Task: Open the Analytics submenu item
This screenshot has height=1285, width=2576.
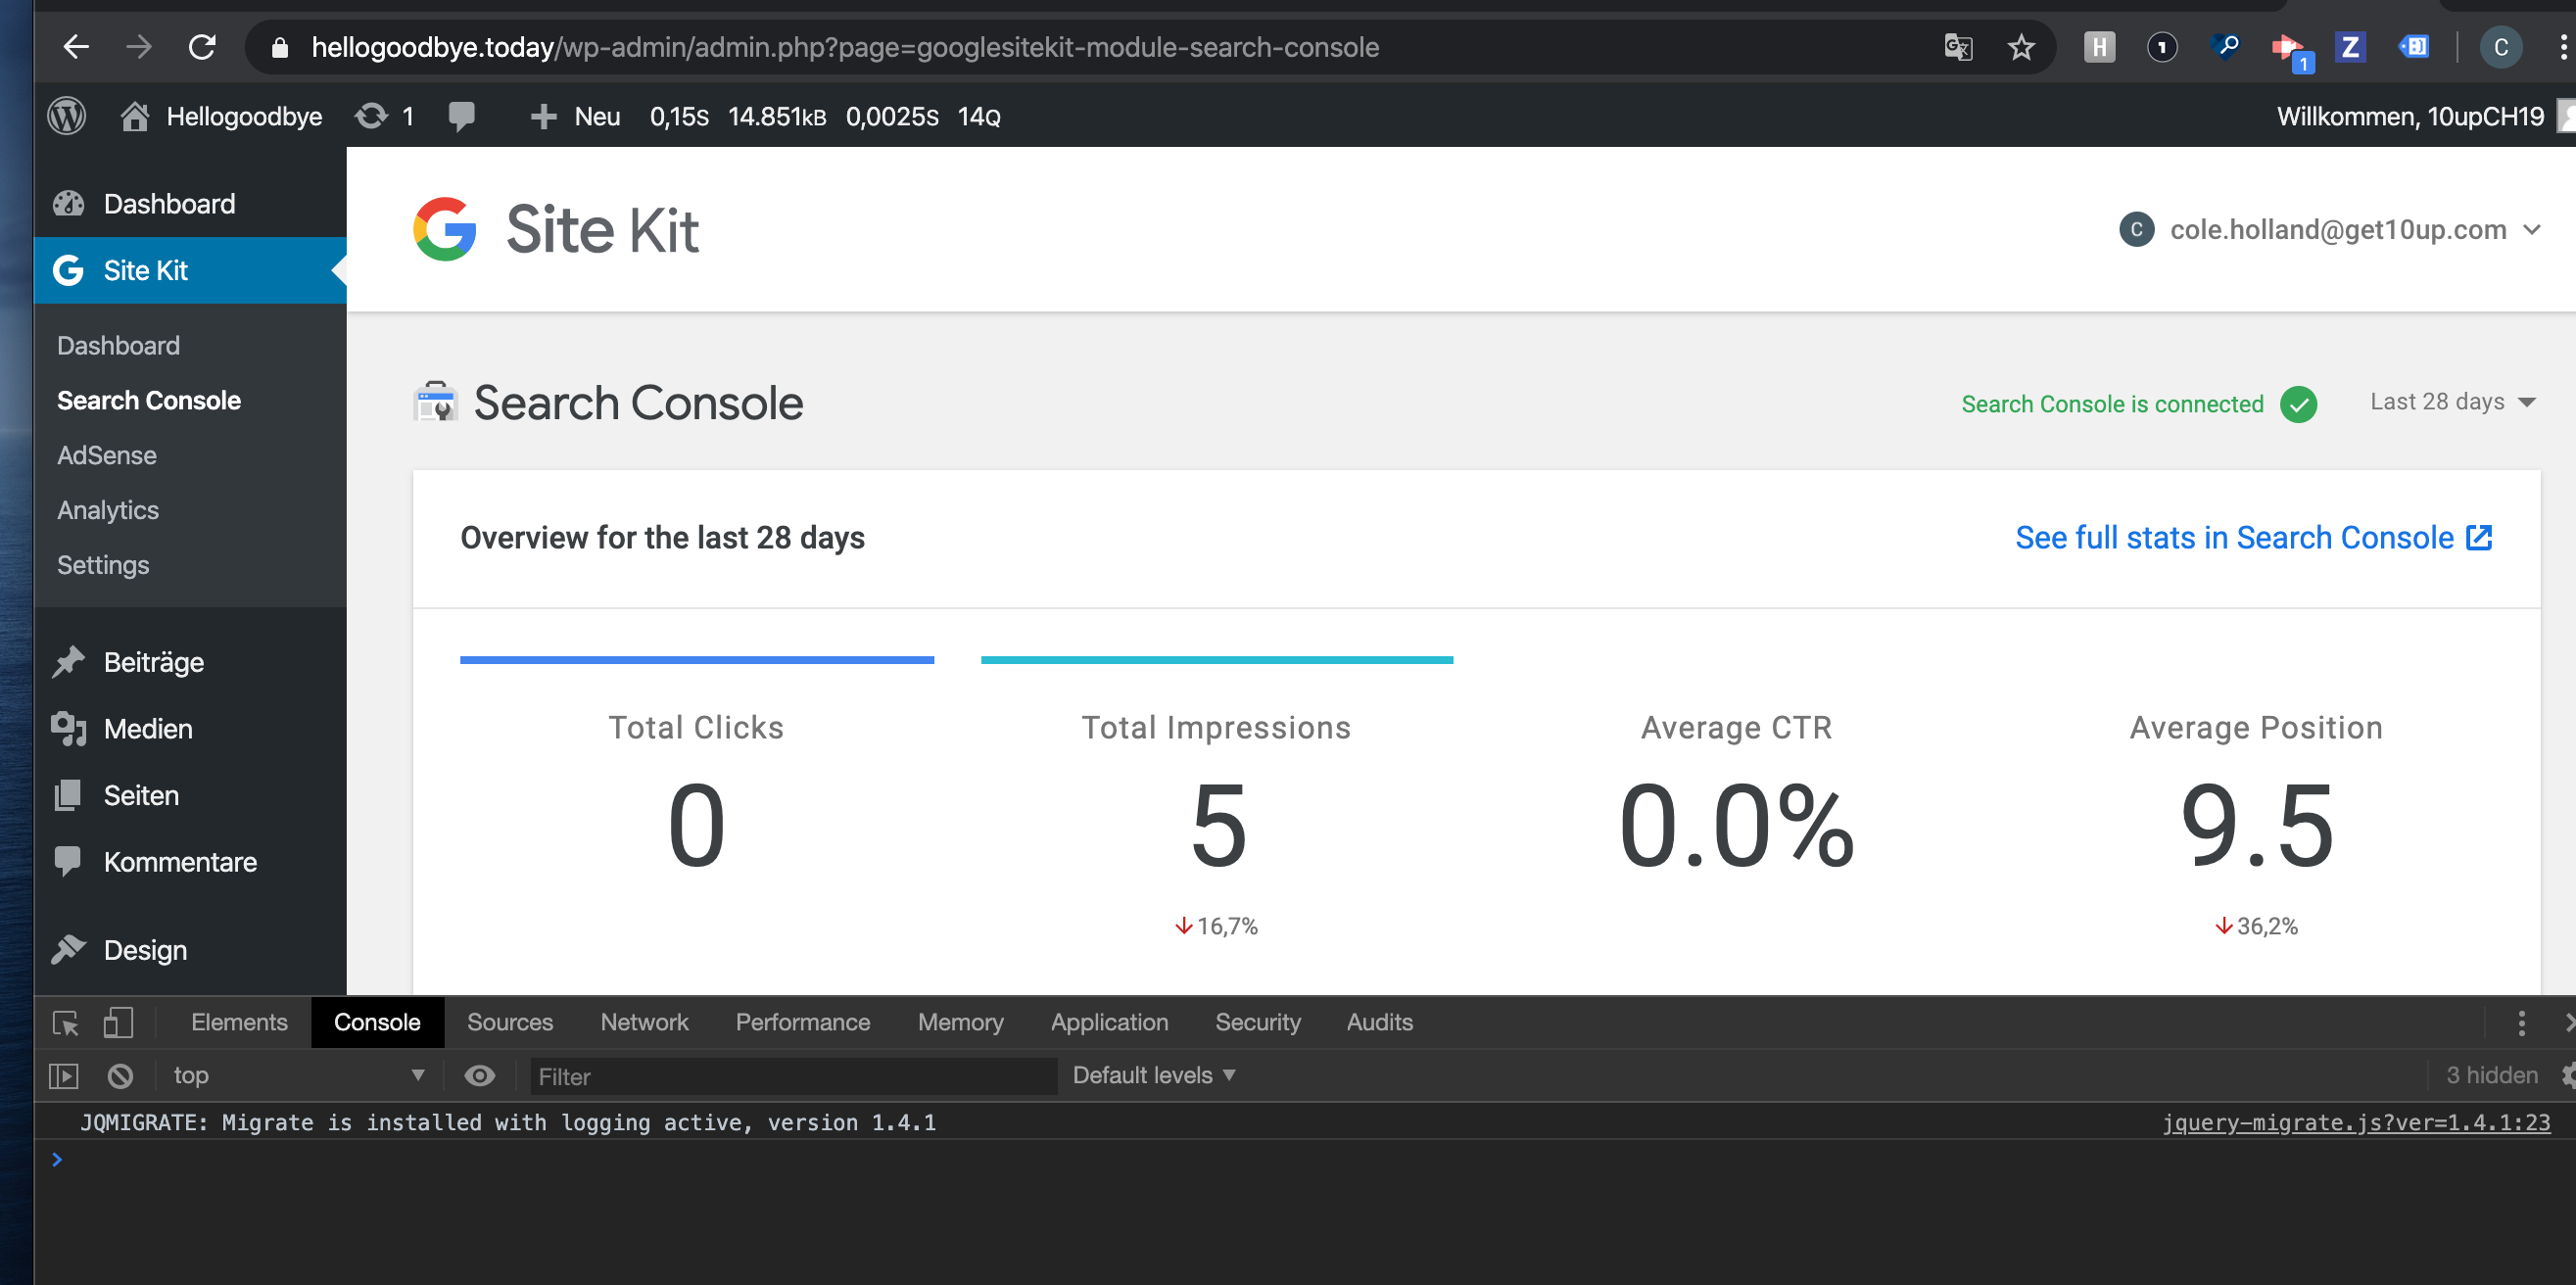Action: (x=108, y=510)
